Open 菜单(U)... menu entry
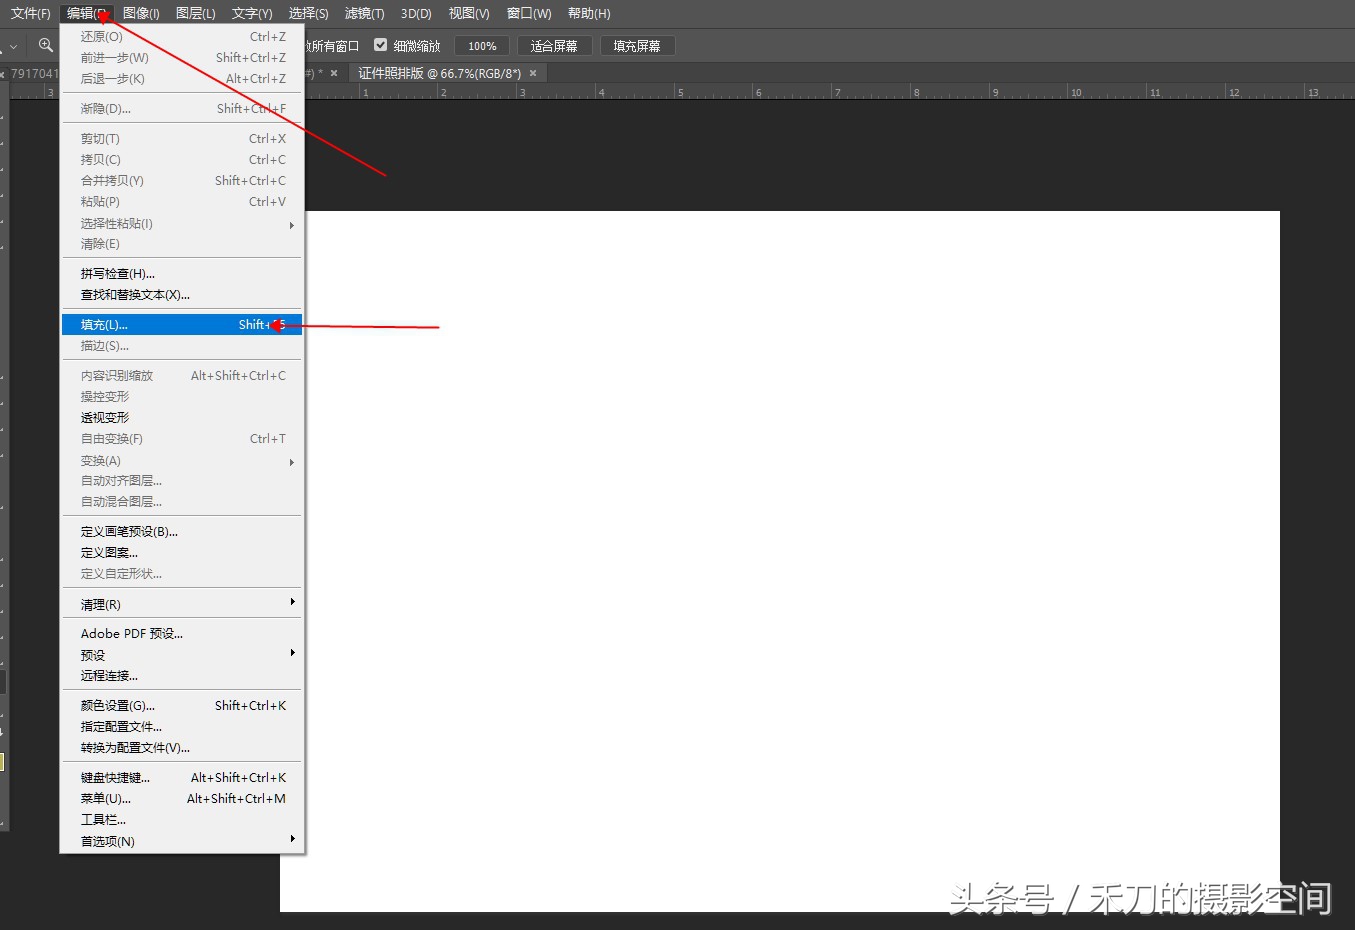The width and height of the screenshot is (1355, 930). [182, 799]
